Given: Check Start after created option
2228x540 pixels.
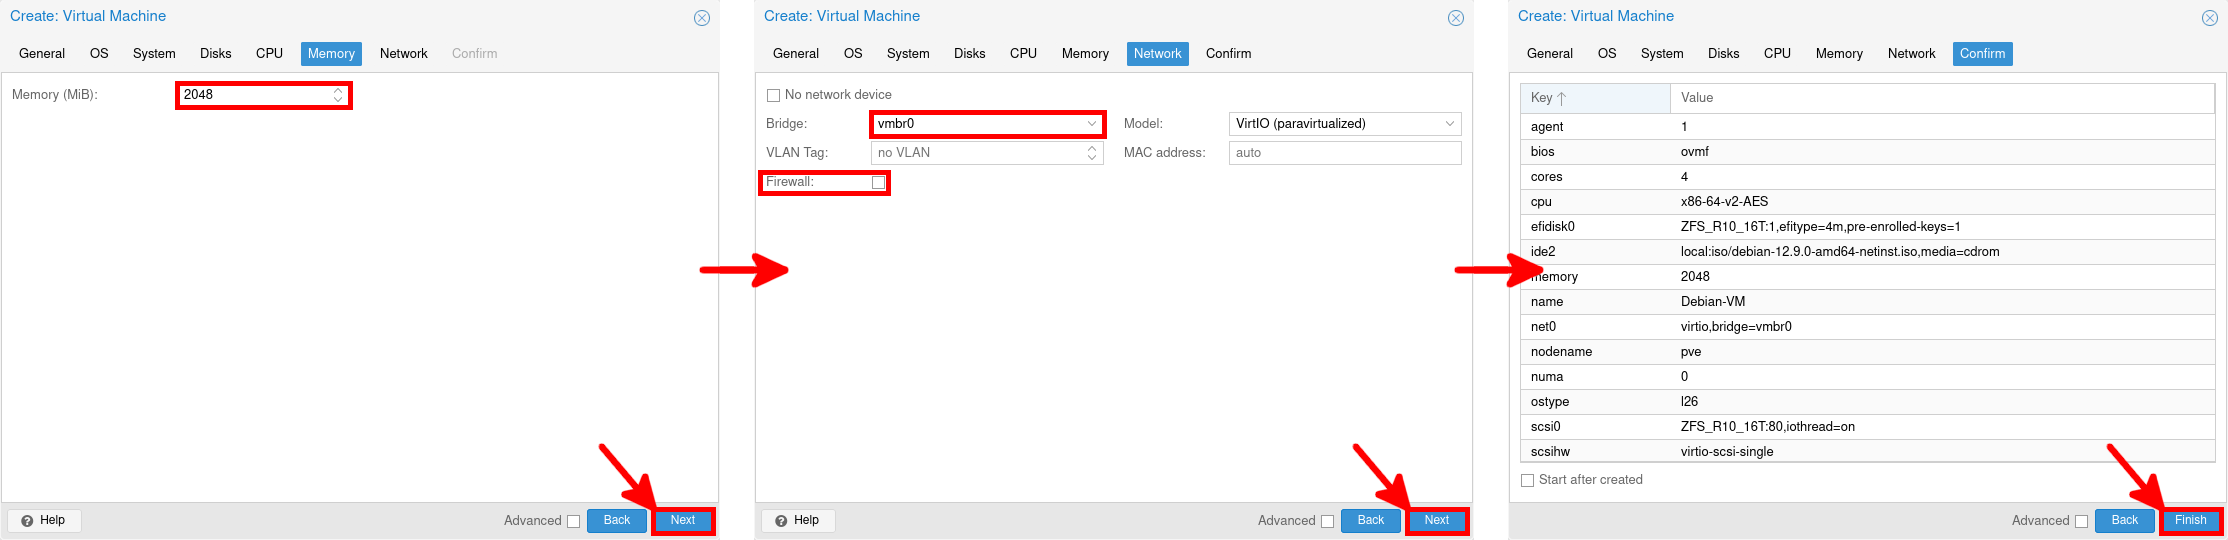Looking at the screenshot, I should point(1527,480).
